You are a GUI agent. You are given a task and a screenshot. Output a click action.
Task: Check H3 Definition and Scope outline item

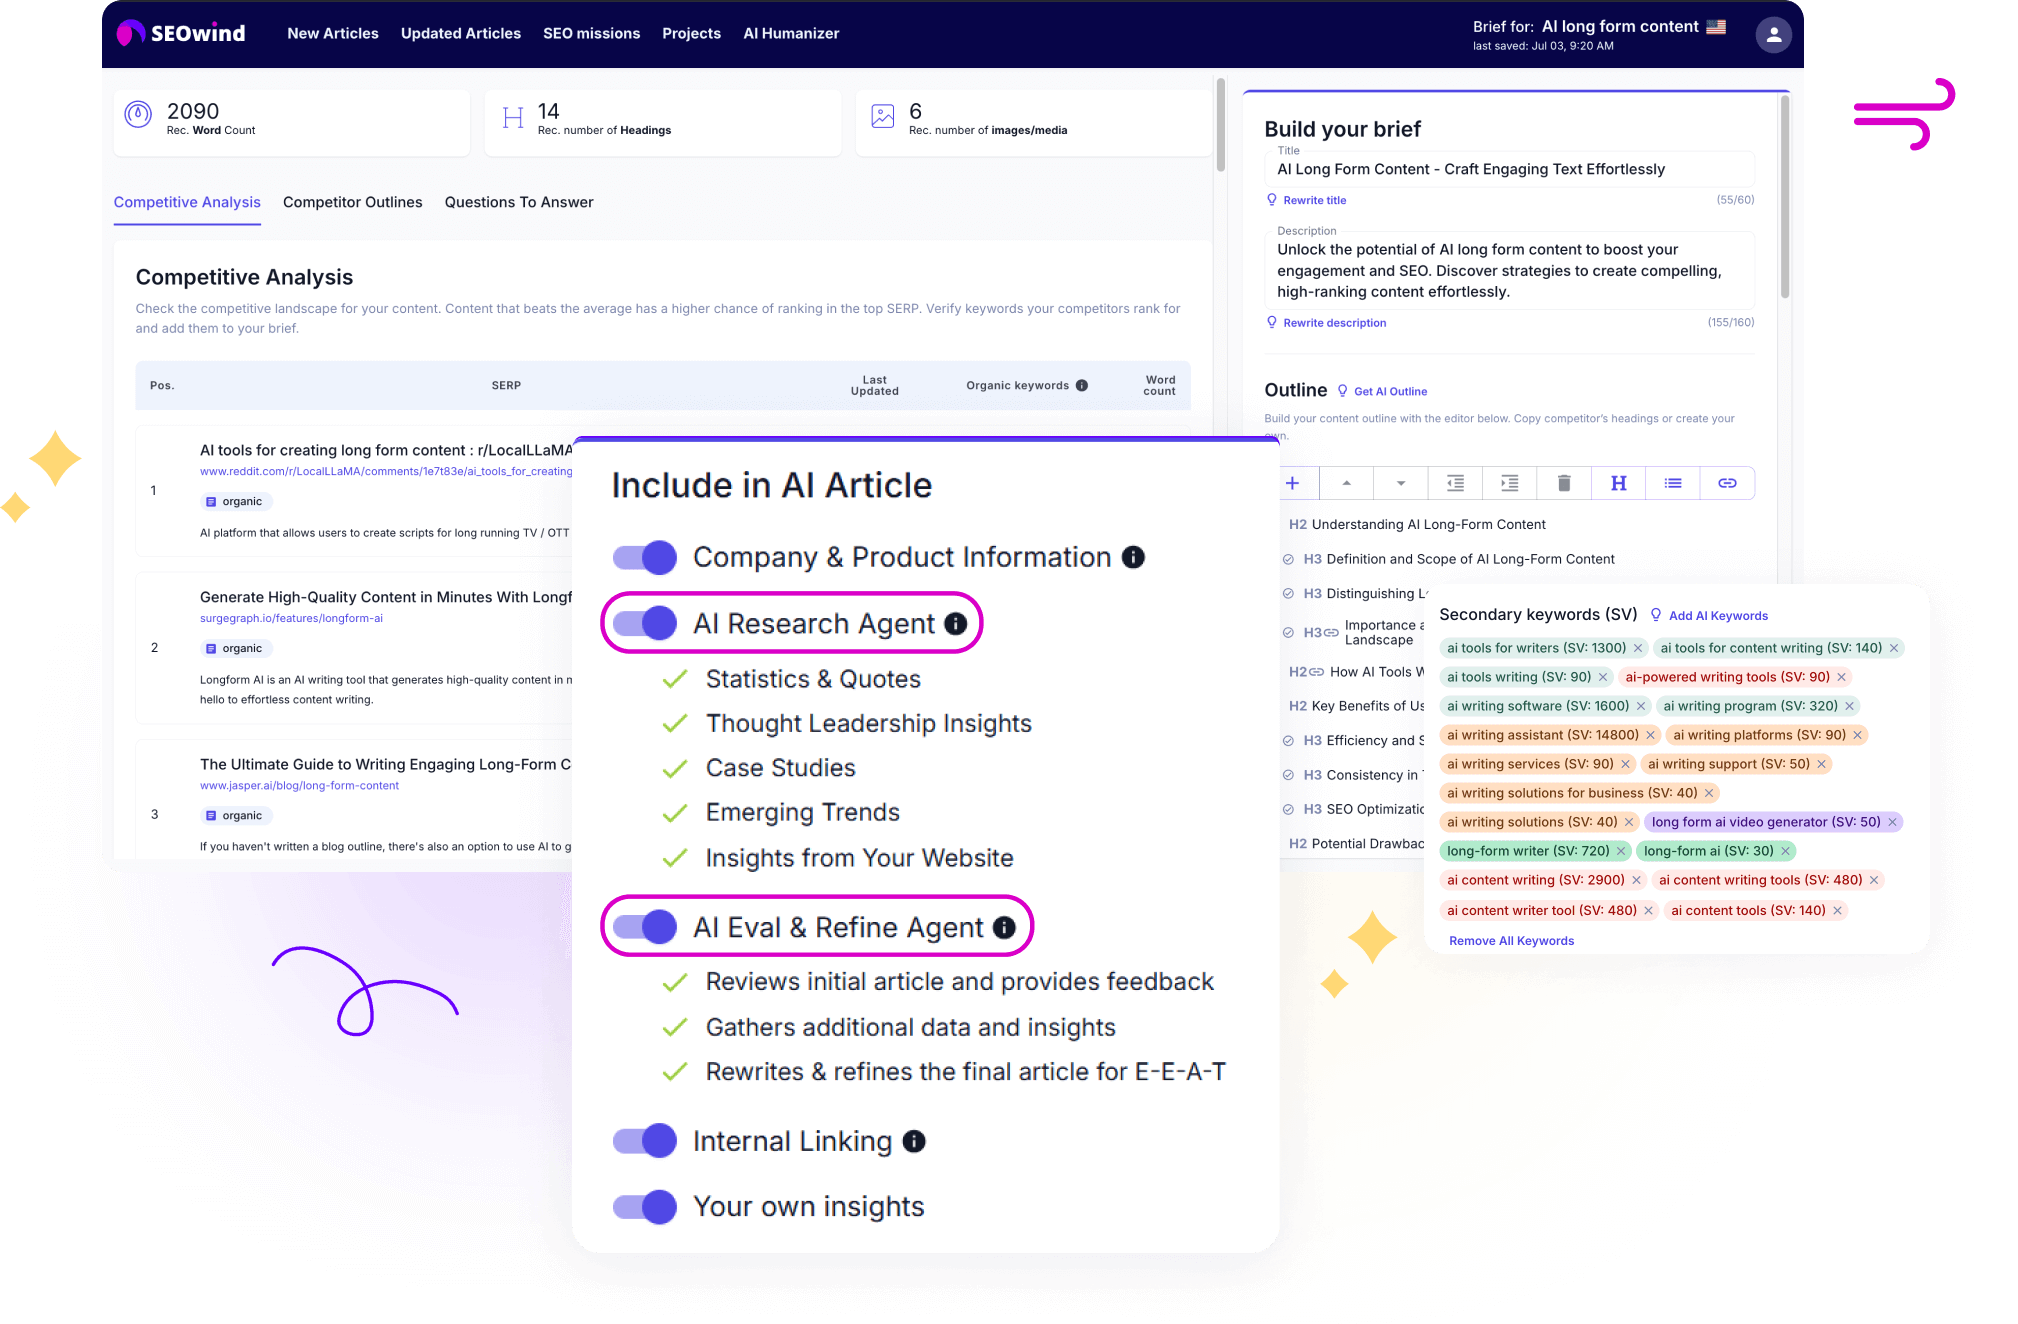click(x=1288, y=560)
